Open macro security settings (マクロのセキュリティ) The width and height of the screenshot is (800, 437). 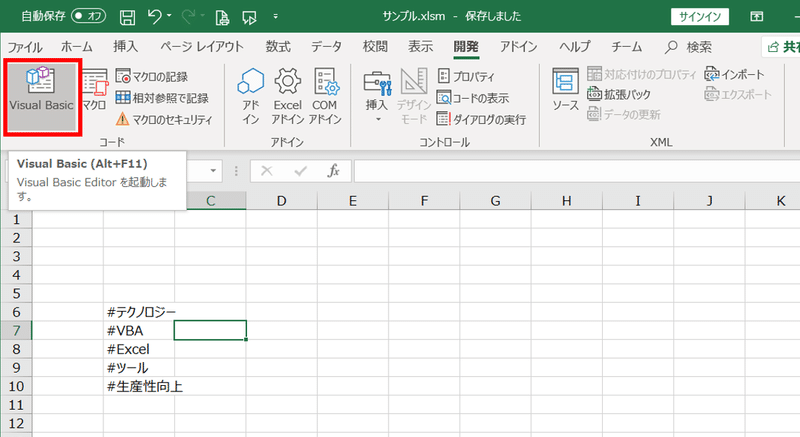(x=164, y=119)
